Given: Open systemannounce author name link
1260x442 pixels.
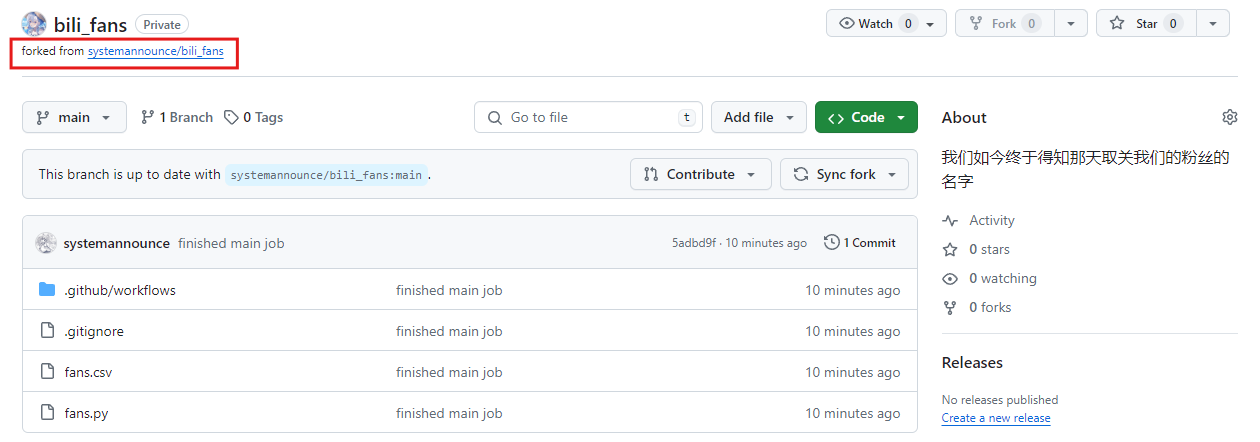Looking at the screenshot, I should 116,243.
